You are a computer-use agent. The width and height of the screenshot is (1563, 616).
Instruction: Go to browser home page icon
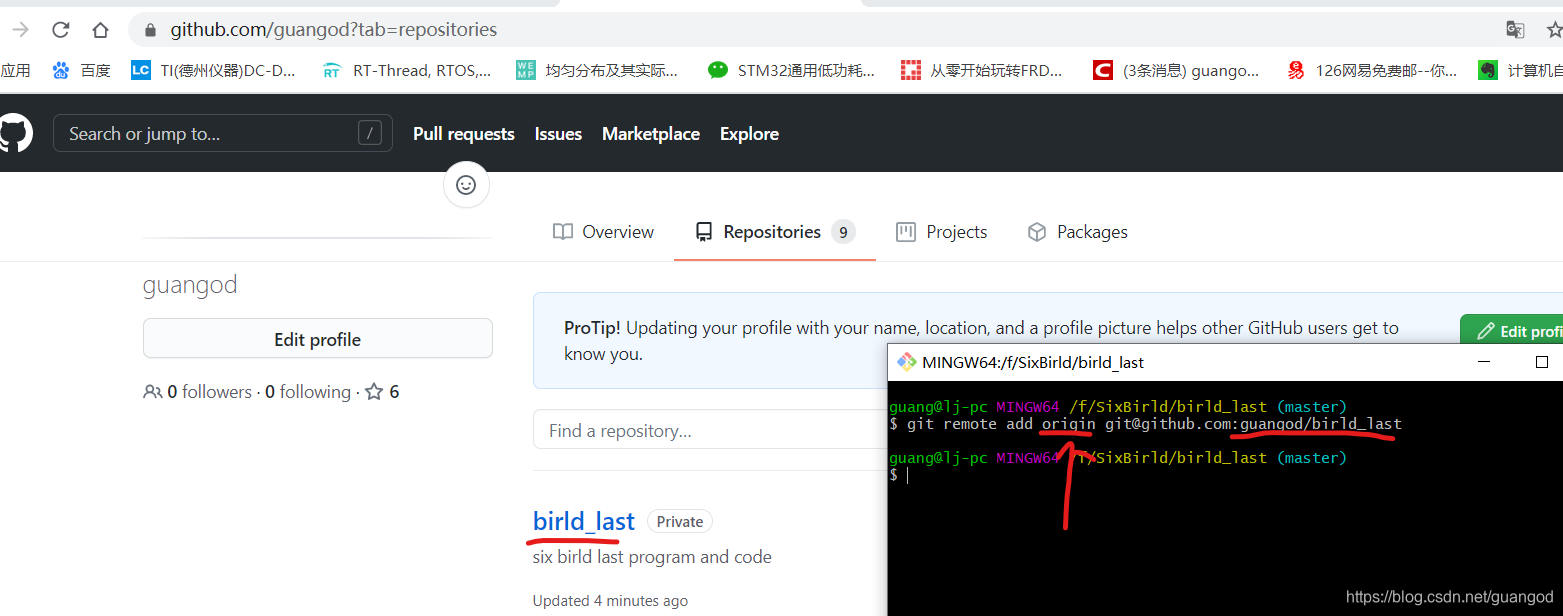[x=100, y=29]
